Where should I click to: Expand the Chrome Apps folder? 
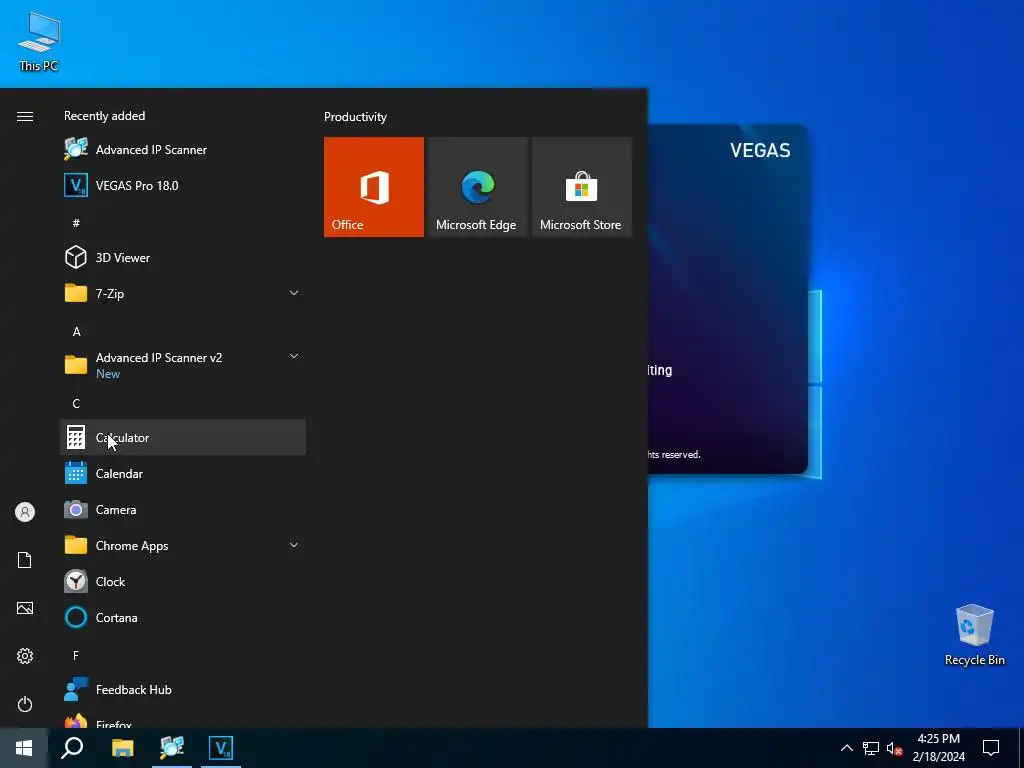(183, 545)
